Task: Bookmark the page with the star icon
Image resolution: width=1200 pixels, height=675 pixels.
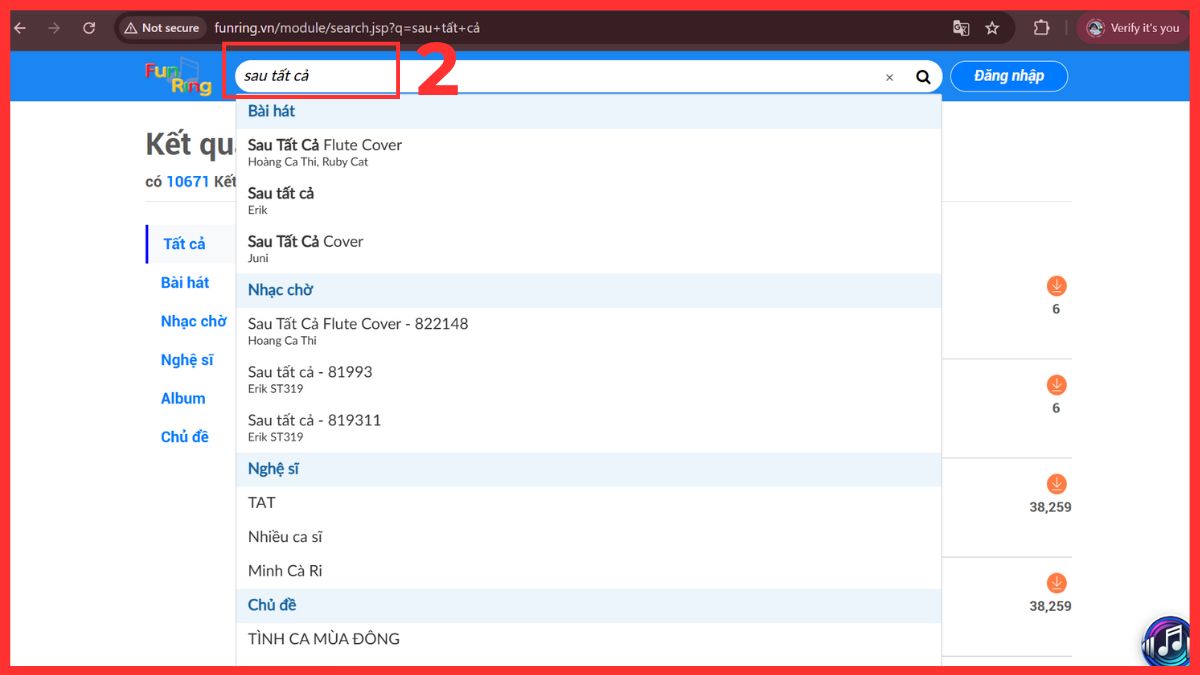Action: [992, 28]
